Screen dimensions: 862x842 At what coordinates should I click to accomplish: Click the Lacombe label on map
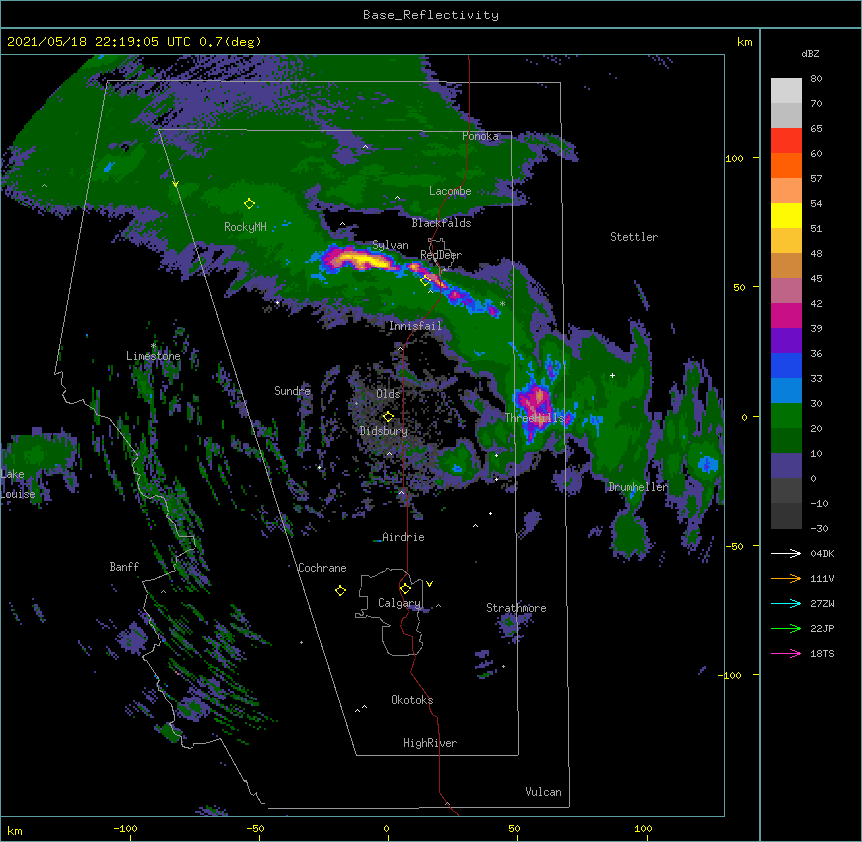(450, 191)
